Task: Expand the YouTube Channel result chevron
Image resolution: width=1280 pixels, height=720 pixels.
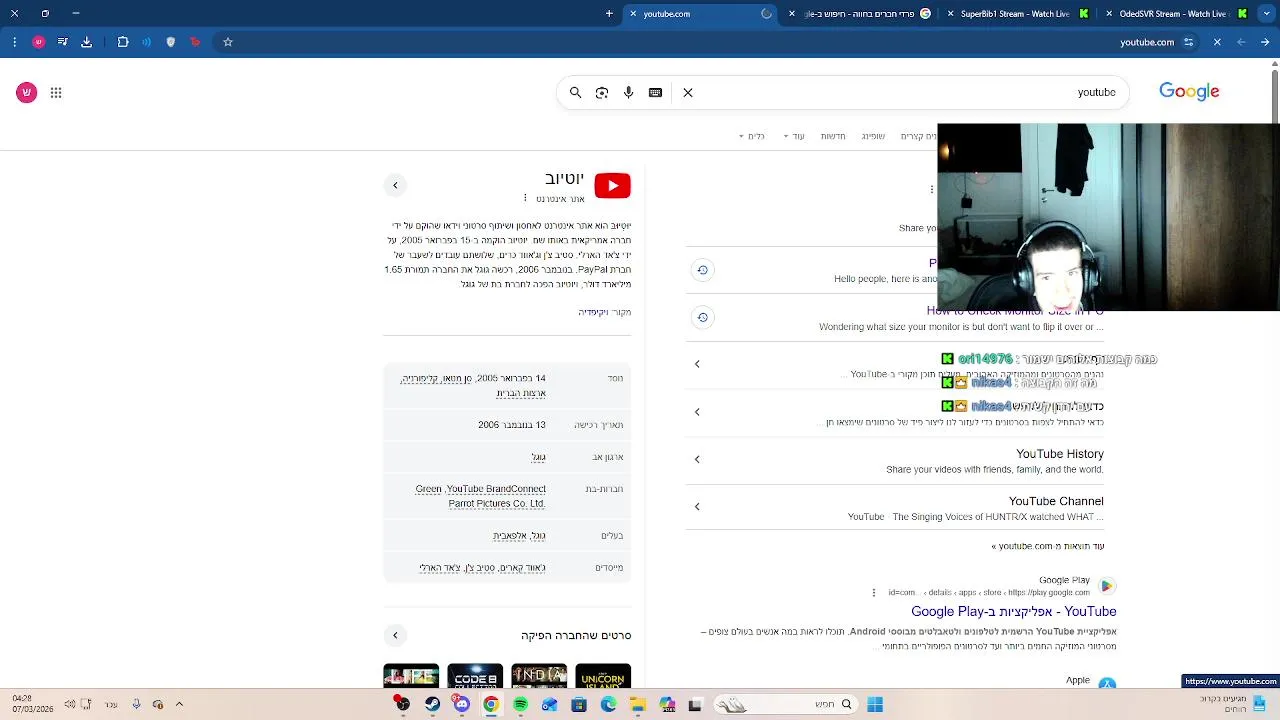Action: pos(697,506)
